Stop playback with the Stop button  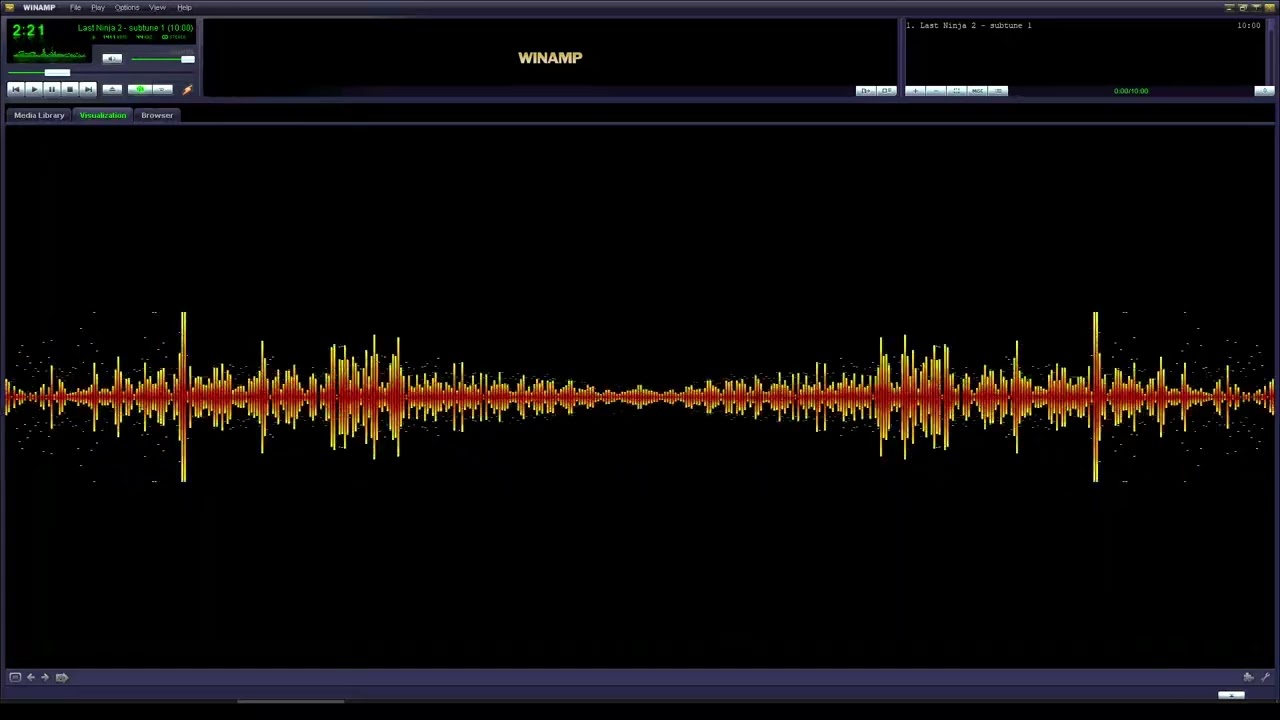point(69,89)
